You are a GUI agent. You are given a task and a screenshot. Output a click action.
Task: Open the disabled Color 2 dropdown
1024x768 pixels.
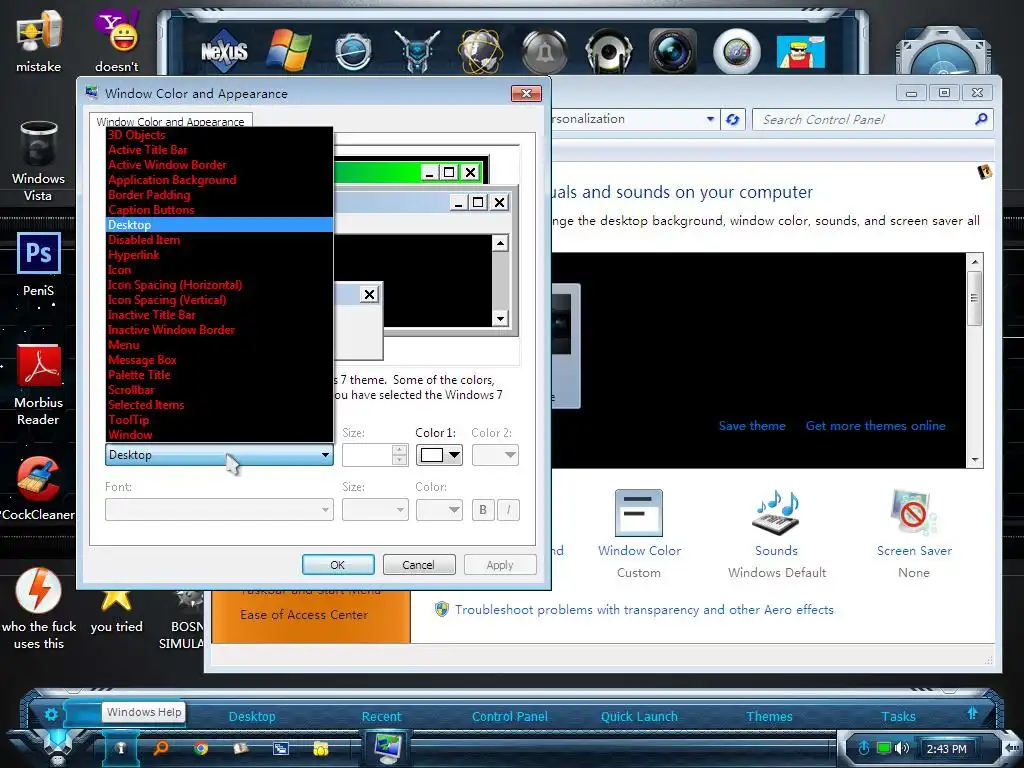pos(495,455)
